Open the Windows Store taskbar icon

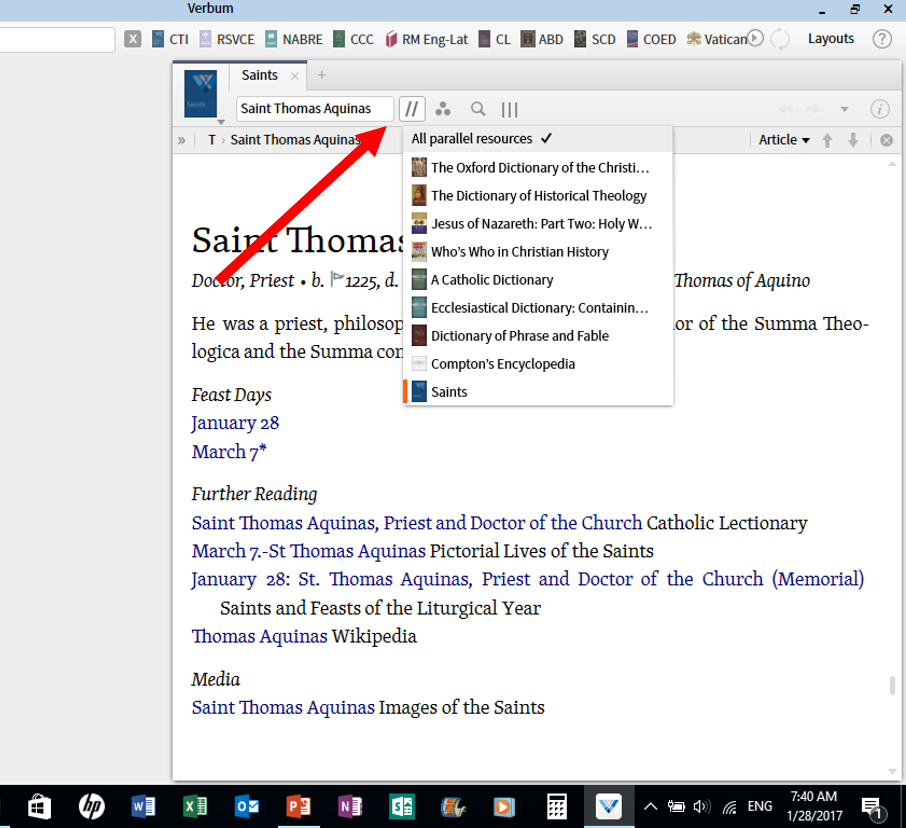point(39,807)
